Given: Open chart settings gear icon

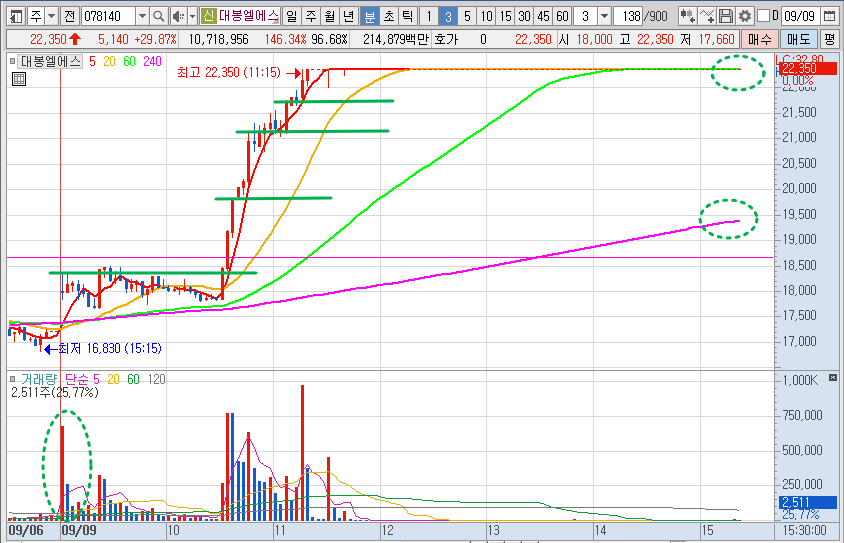Looking at the screenshot, I should [744, 16].
